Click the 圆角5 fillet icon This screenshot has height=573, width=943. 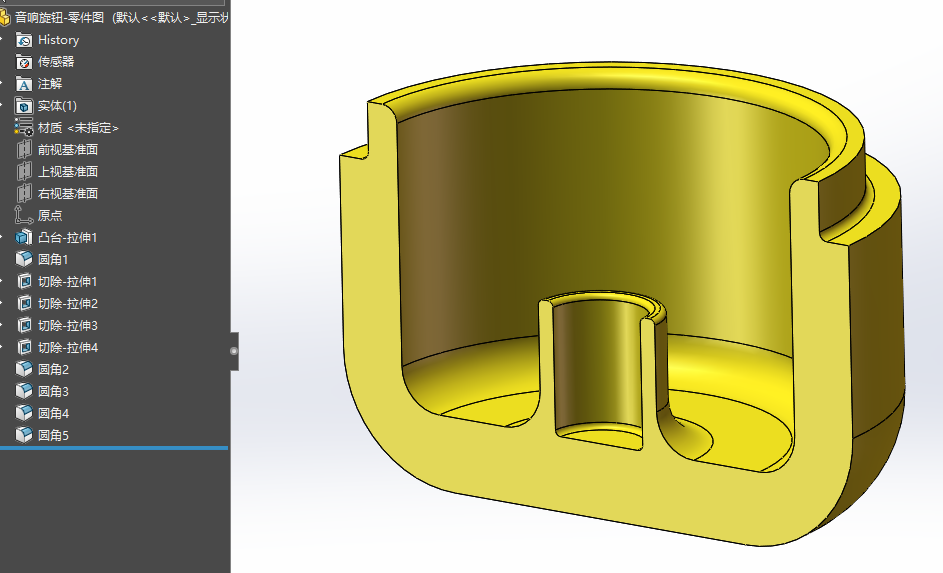tap(23, 435)
